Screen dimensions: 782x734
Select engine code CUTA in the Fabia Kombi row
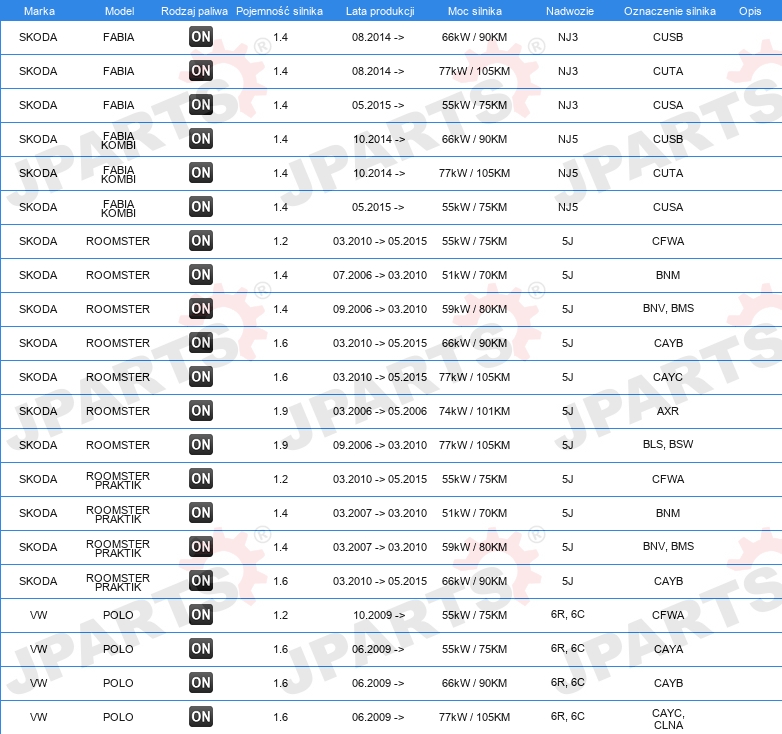668,173
